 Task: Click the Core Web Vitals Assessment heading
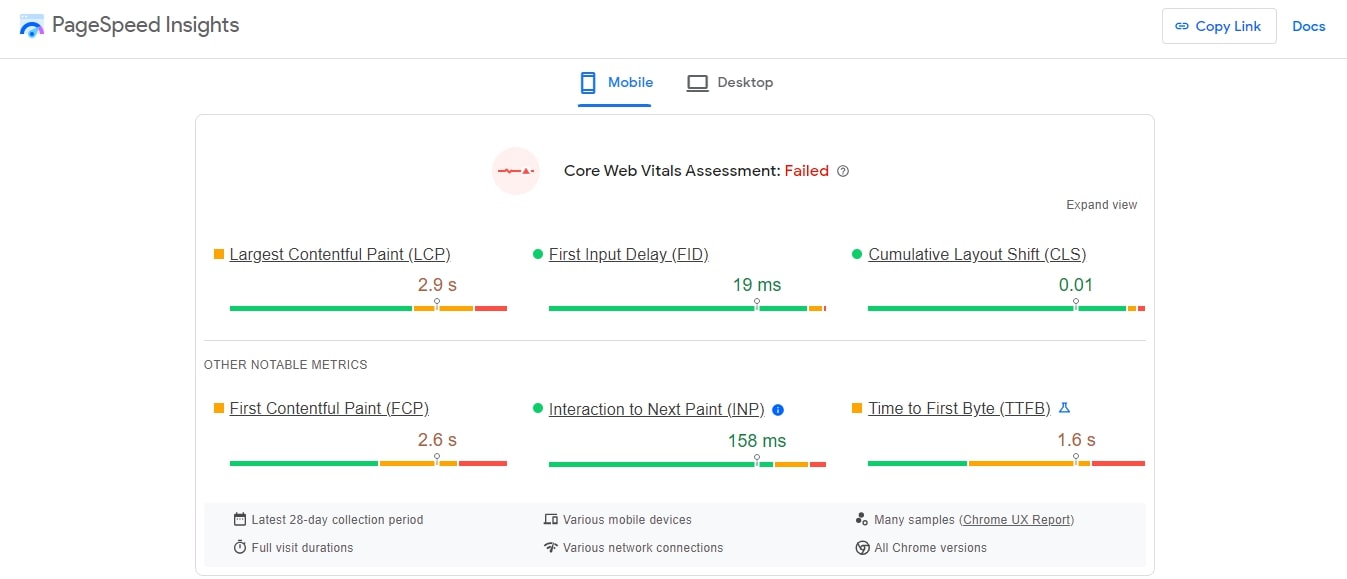(672, 171)
